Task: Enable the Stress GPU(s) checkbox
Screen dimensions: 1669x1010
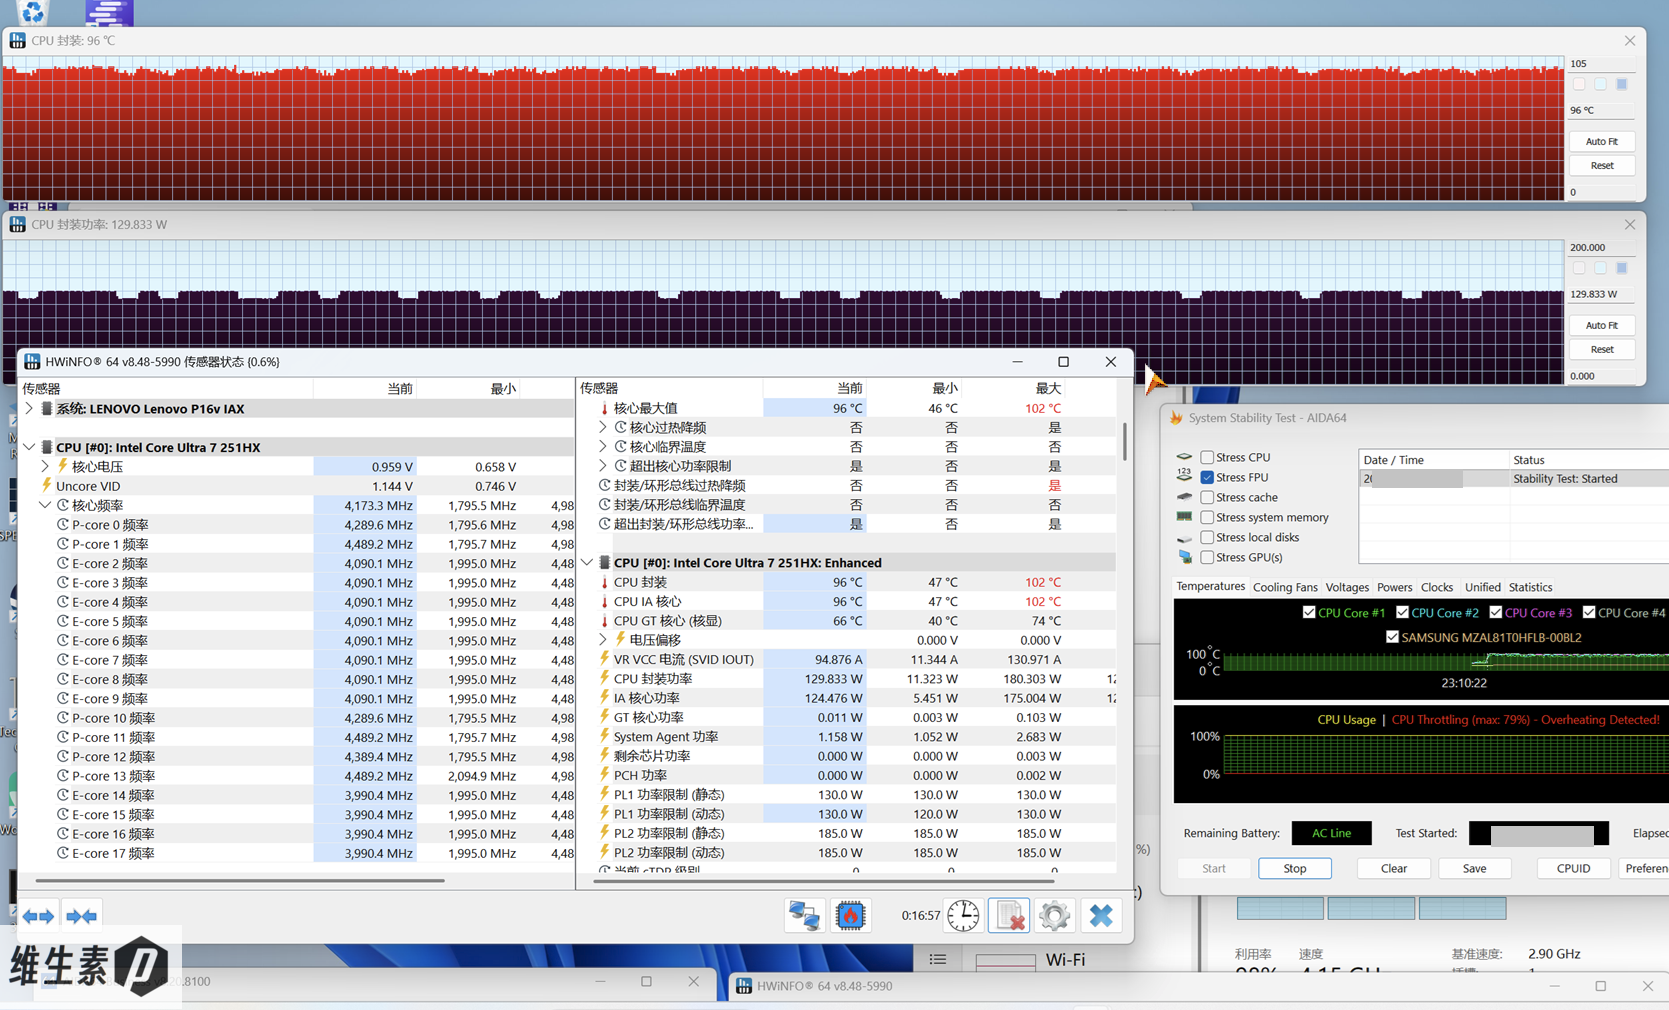Action: [1207, 557]
